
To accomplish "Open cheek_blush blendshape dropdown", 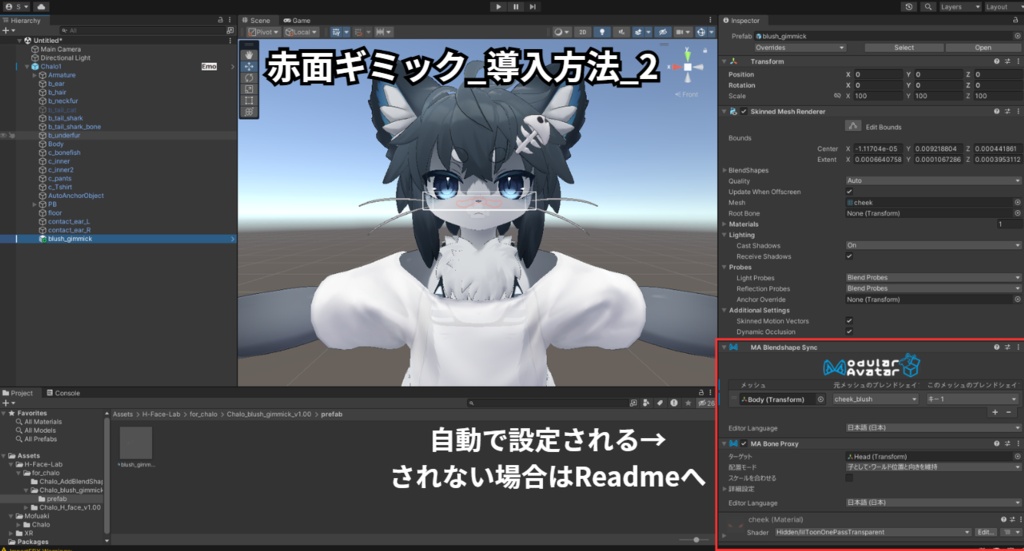I will (x=875, y=399).
